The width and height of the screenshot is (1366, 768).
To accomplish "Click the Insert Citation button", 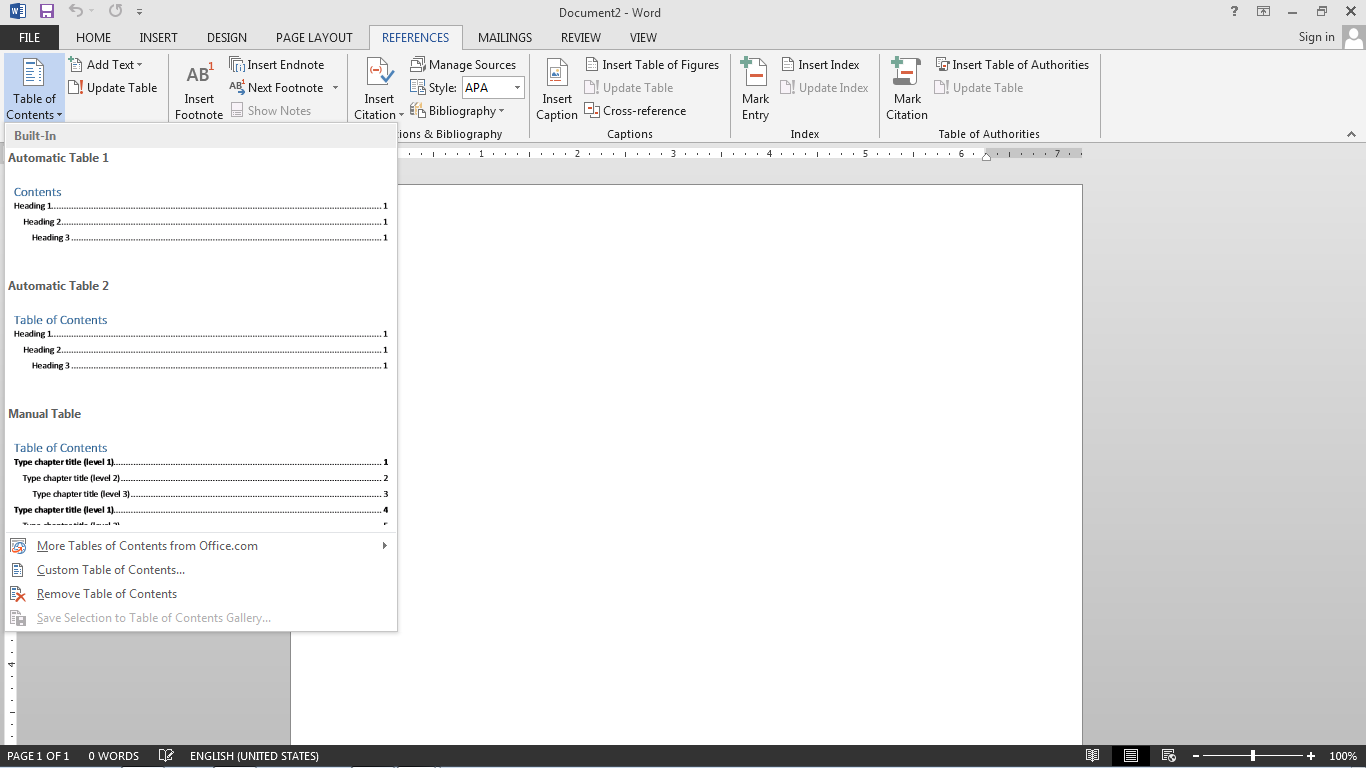I will pyautogui.click(x=379, y=89).
